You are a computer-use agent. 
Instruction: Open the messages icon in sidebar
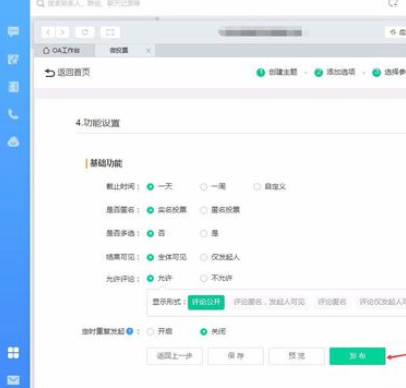13,32
